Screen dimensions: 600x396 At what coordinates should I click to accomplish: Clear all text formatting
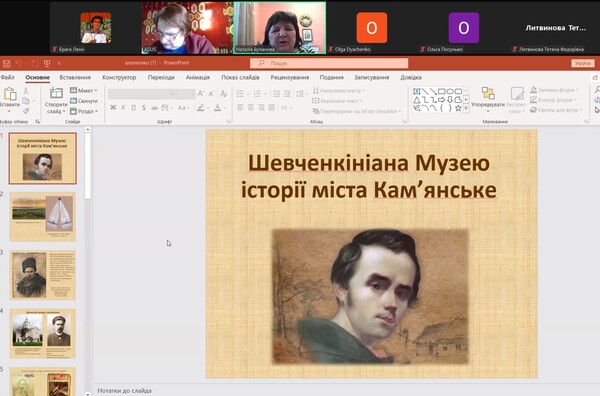(x=224, y=94)
